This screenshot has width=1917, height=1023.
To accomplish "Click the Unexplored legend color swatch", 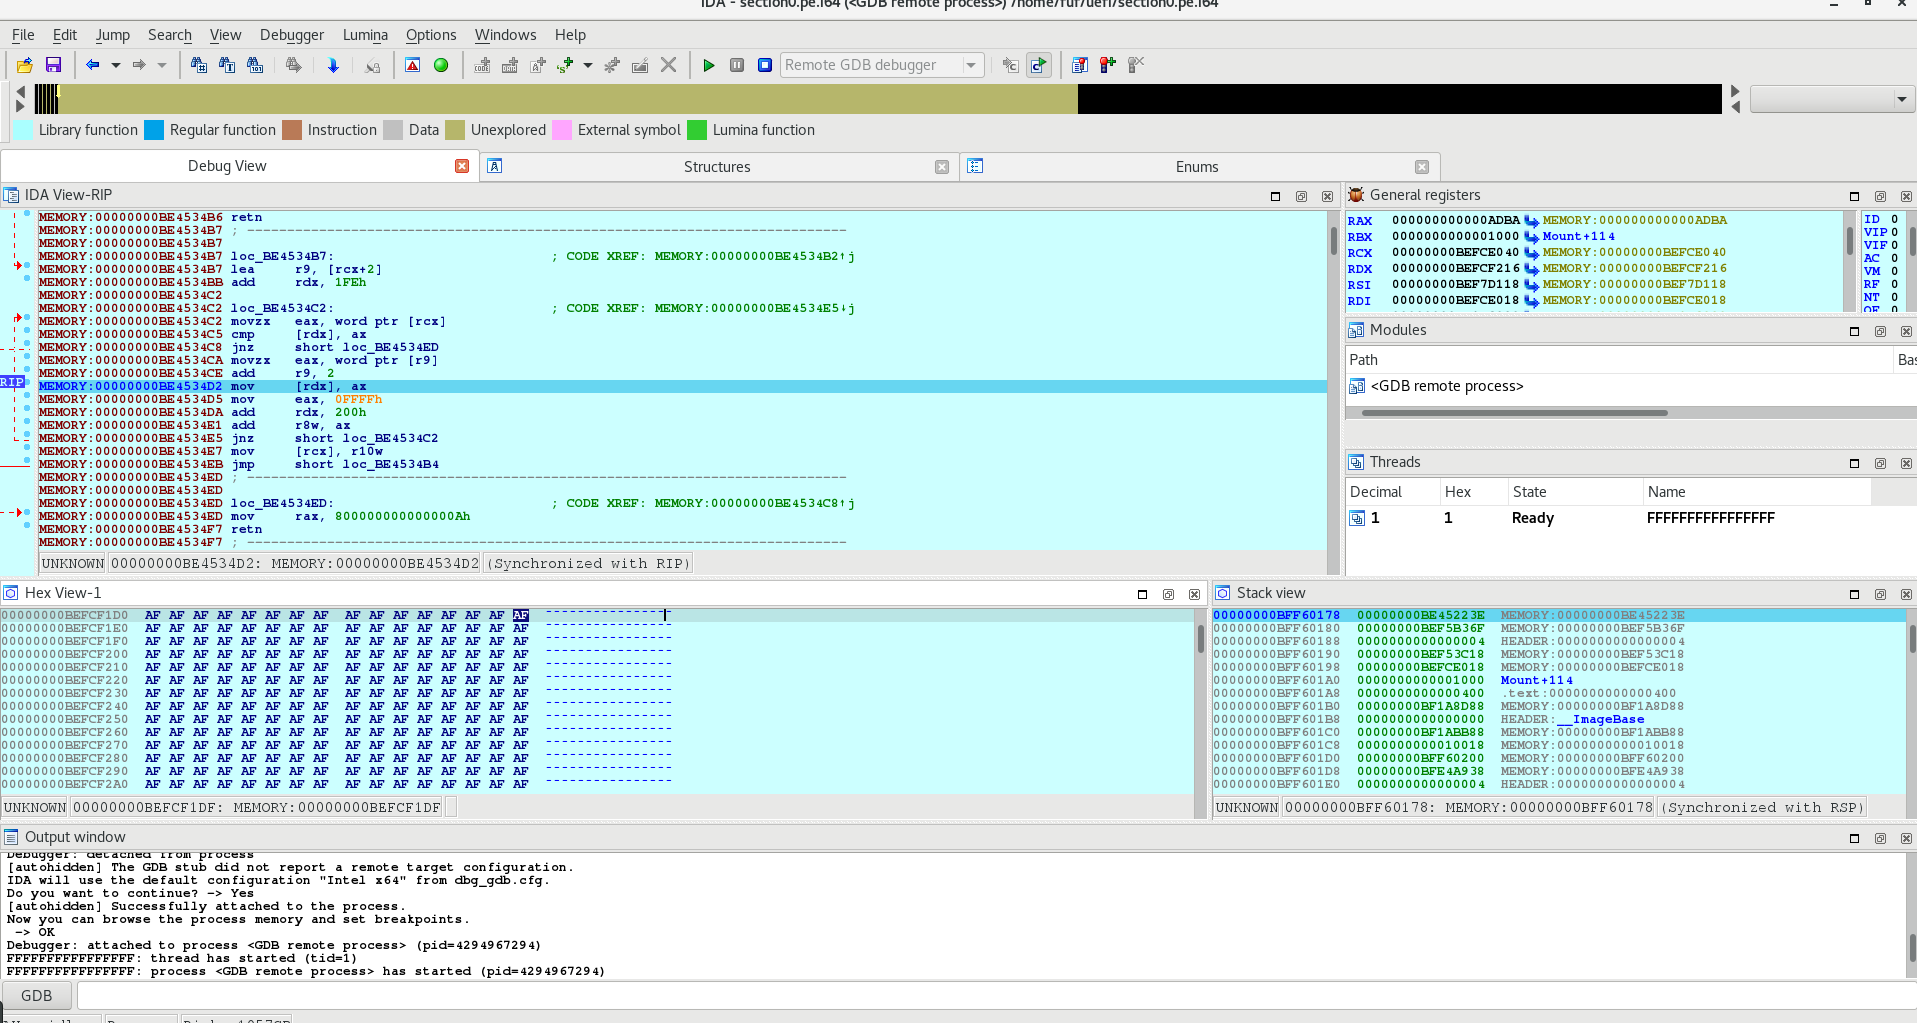I will [455, 130].
